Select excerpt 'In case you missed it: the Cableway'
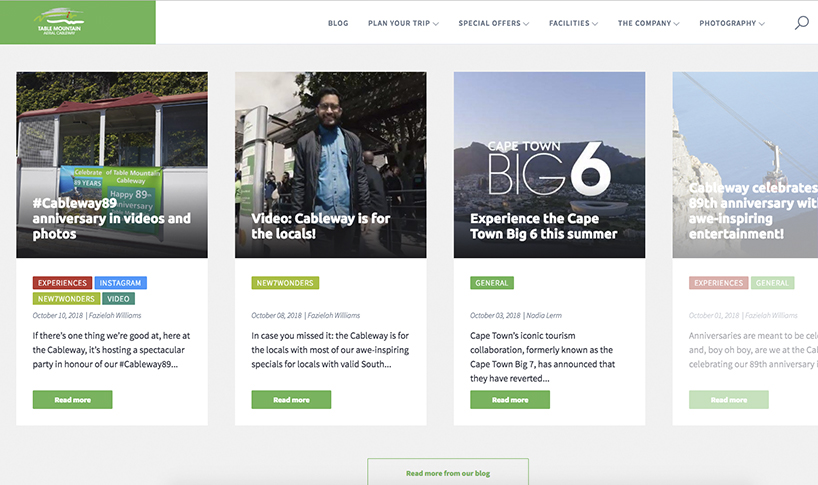Image resolution: width=818 pixels, height=485 pixels. pyautogui.click(x=320, y=335)
